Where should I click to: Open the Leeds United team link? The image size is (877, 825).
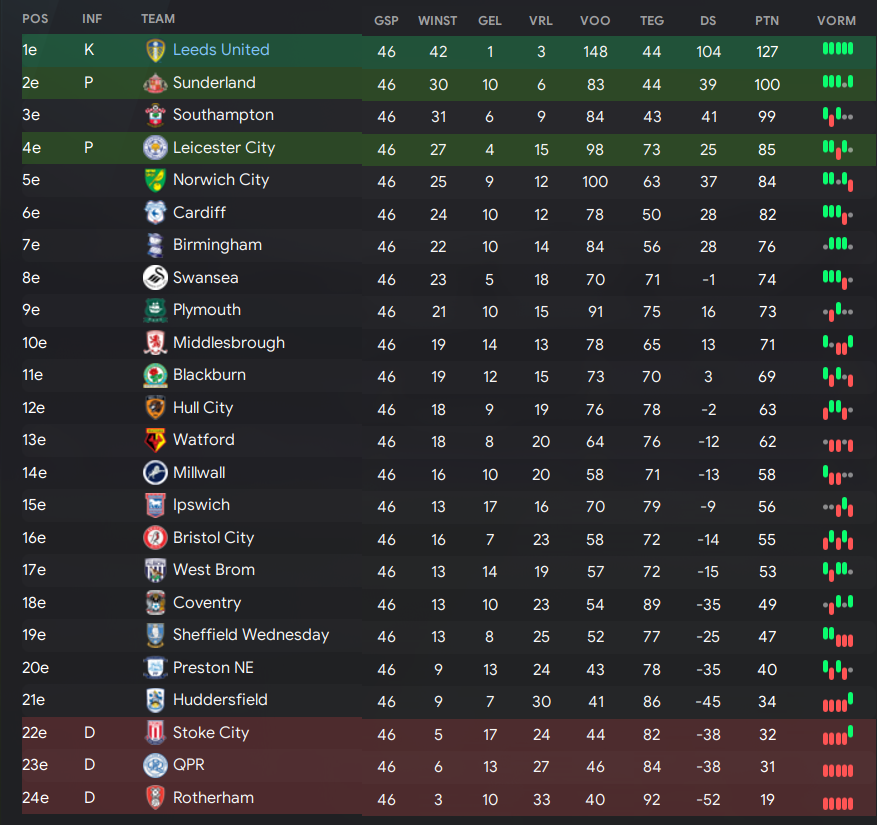point(221,50)
